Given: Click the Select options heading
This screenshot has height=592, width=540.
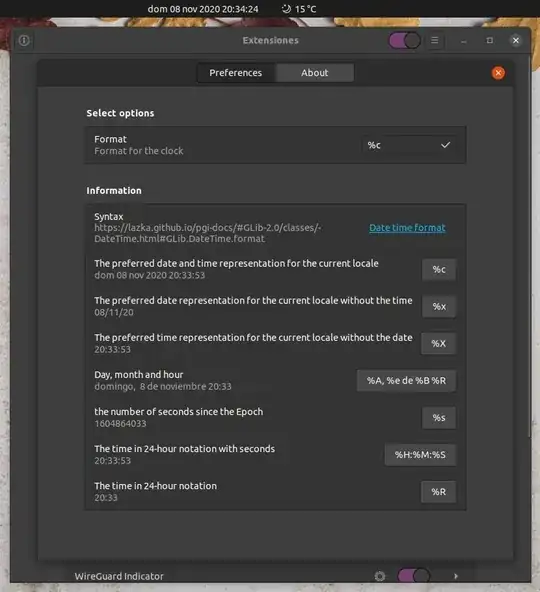Looking at the screenshot, I should pos(120,113).
